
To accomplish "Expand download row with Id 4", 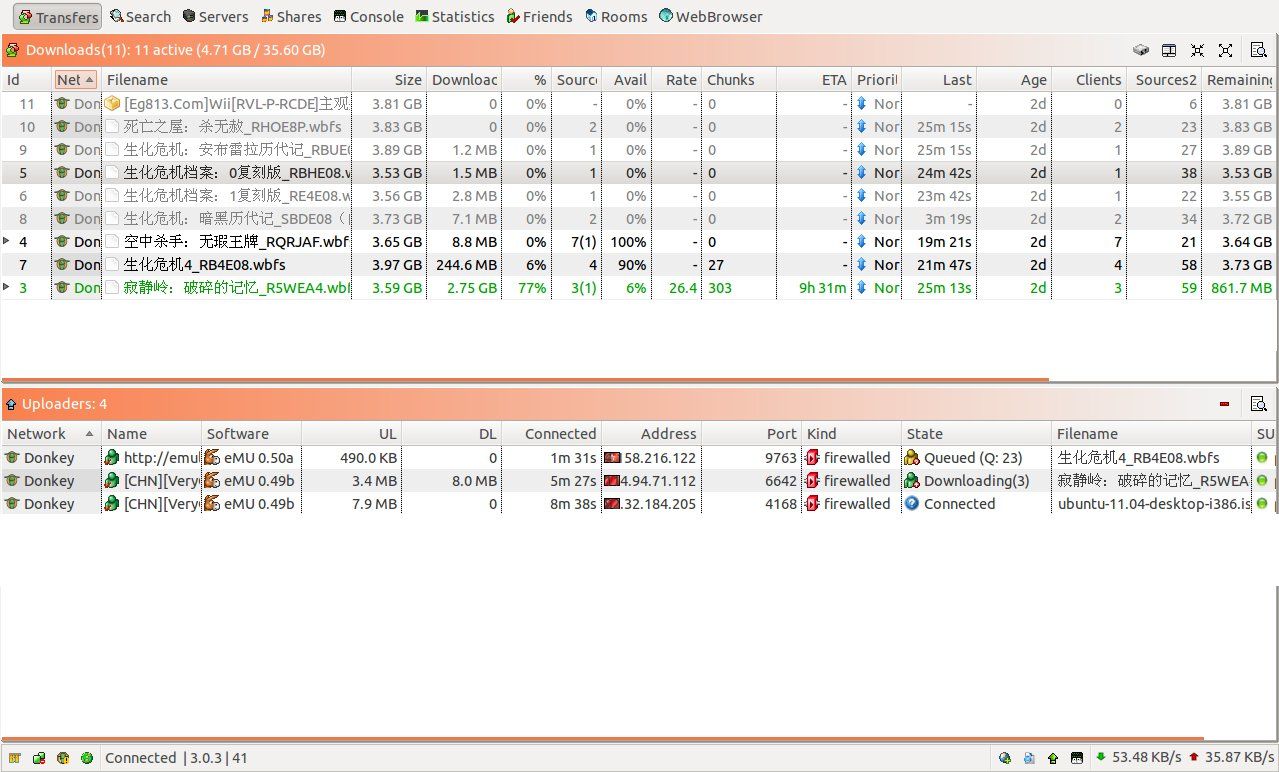I will [8, 241].
